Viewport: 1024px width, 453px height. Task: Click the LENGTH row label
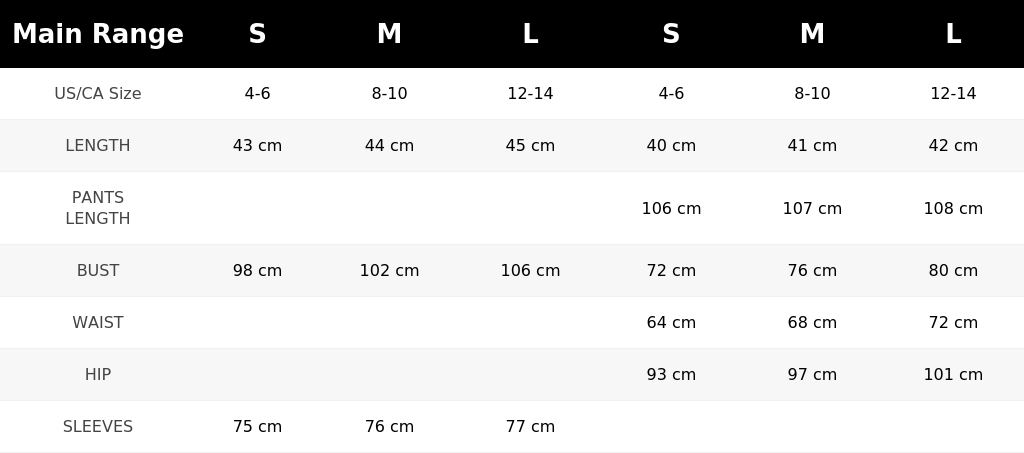(98, 146)
